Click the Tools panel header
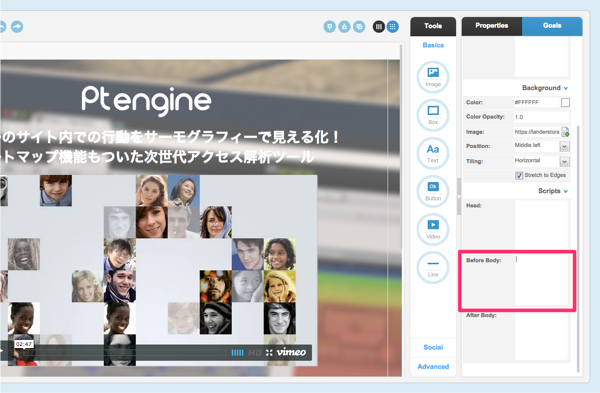The height and width of the screenshot is (393, 600). coord(433,26)
